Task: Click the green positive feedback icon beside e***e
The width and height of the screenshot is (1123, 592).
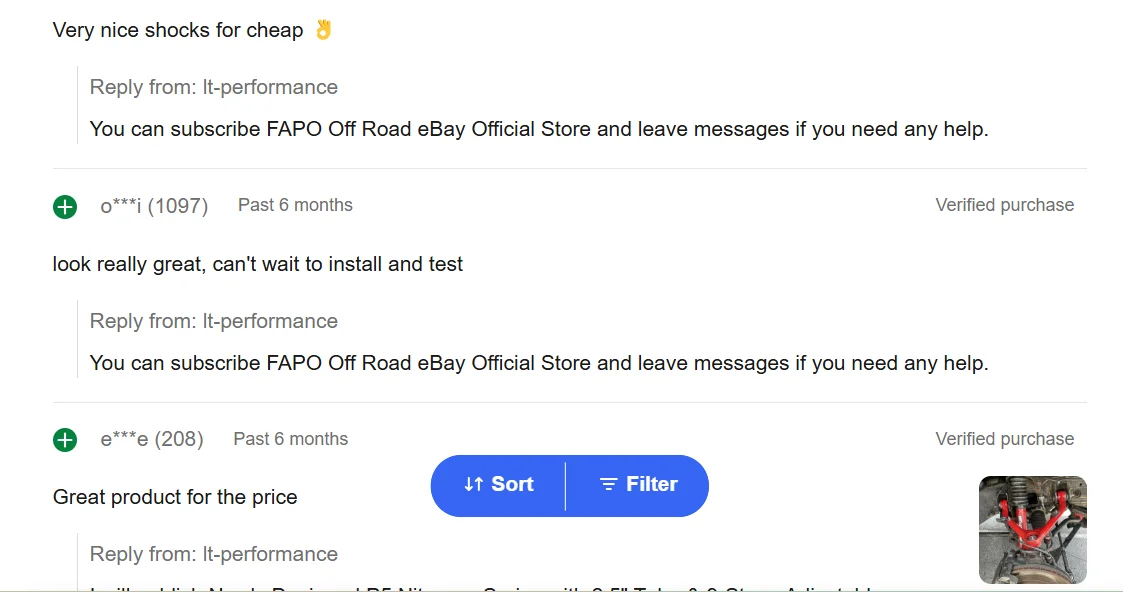Action: pos(65,440)
